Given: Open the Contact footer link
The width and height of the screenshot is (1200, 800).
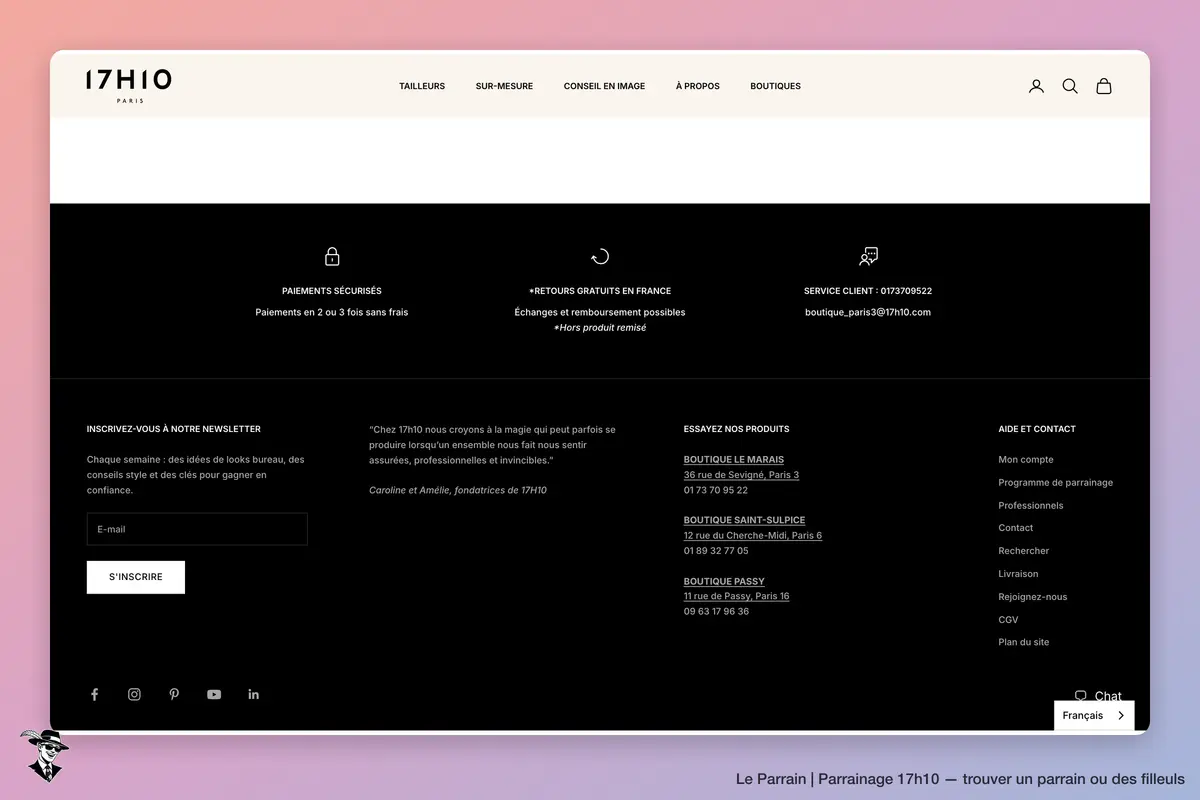Looking at the screenshot, I should click(x=1016, y=528).
